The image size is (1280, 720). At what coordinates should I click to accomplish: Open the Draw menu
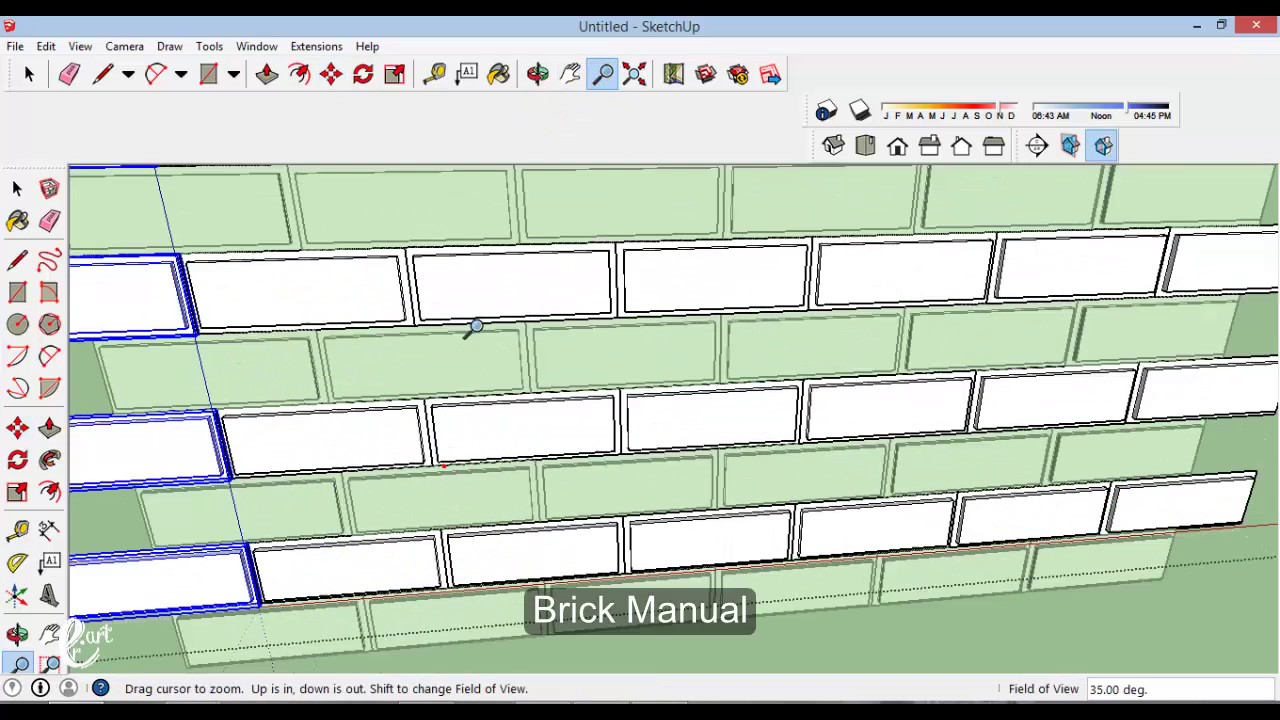[169, 46]
